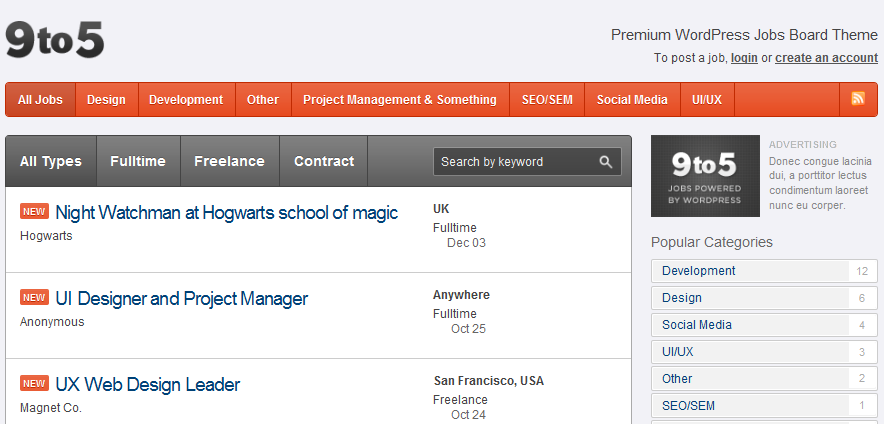Open Project Management & Something menu
The image size is (884, 424).
[400, 100]
